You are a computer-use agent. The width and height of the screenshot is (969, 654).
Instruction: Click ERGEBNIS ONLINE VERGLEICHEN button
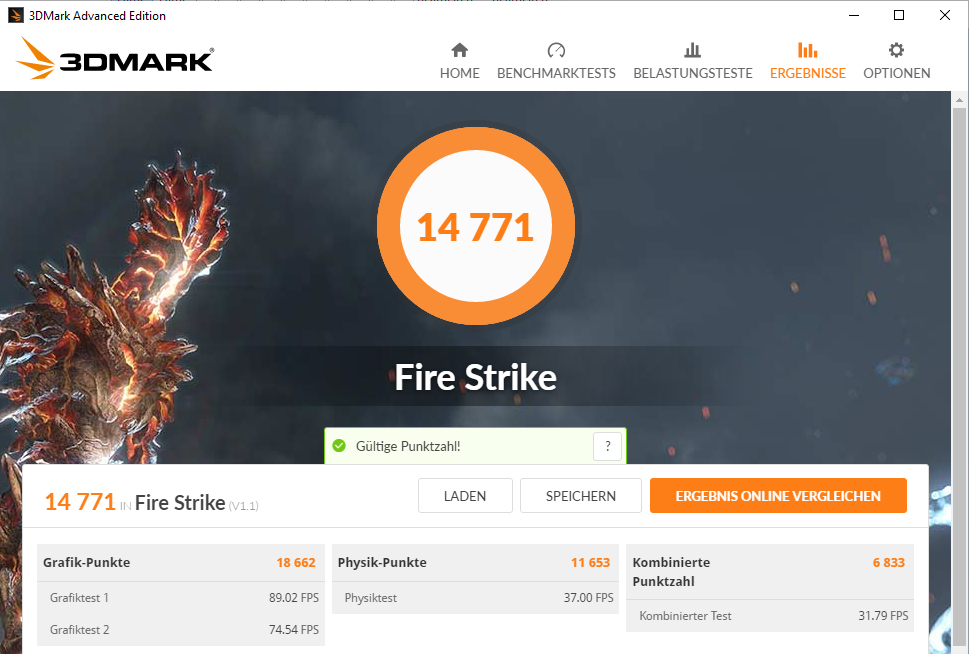click(x=778, y=496)
